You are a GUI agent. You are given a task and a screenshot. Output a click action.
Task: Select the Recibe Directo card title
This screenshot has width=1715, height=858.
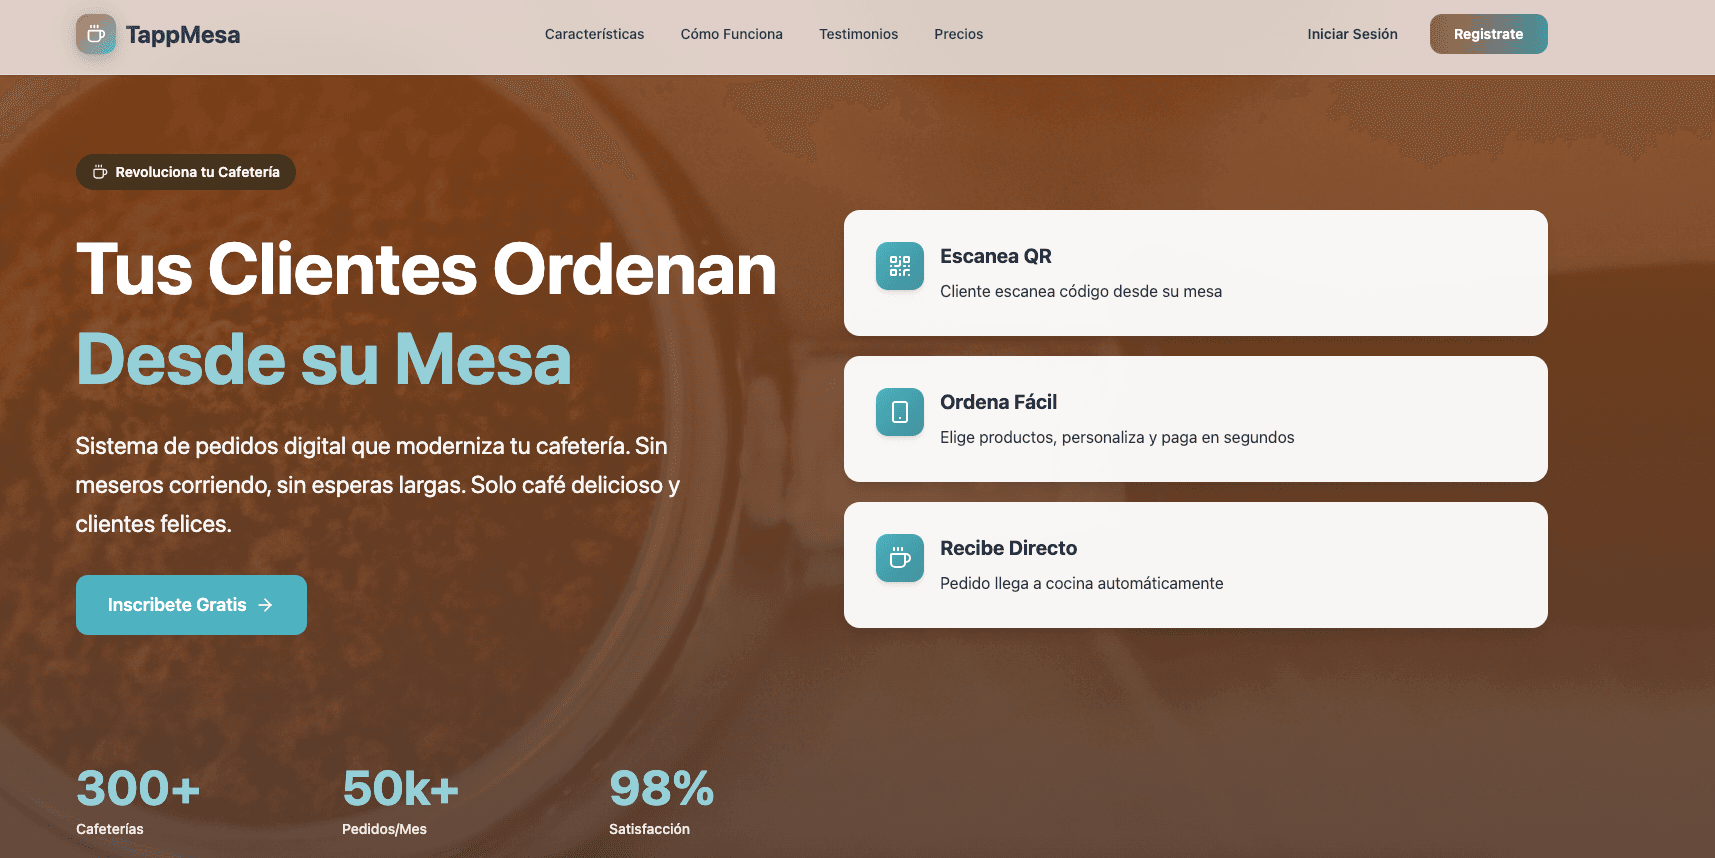1008,548
